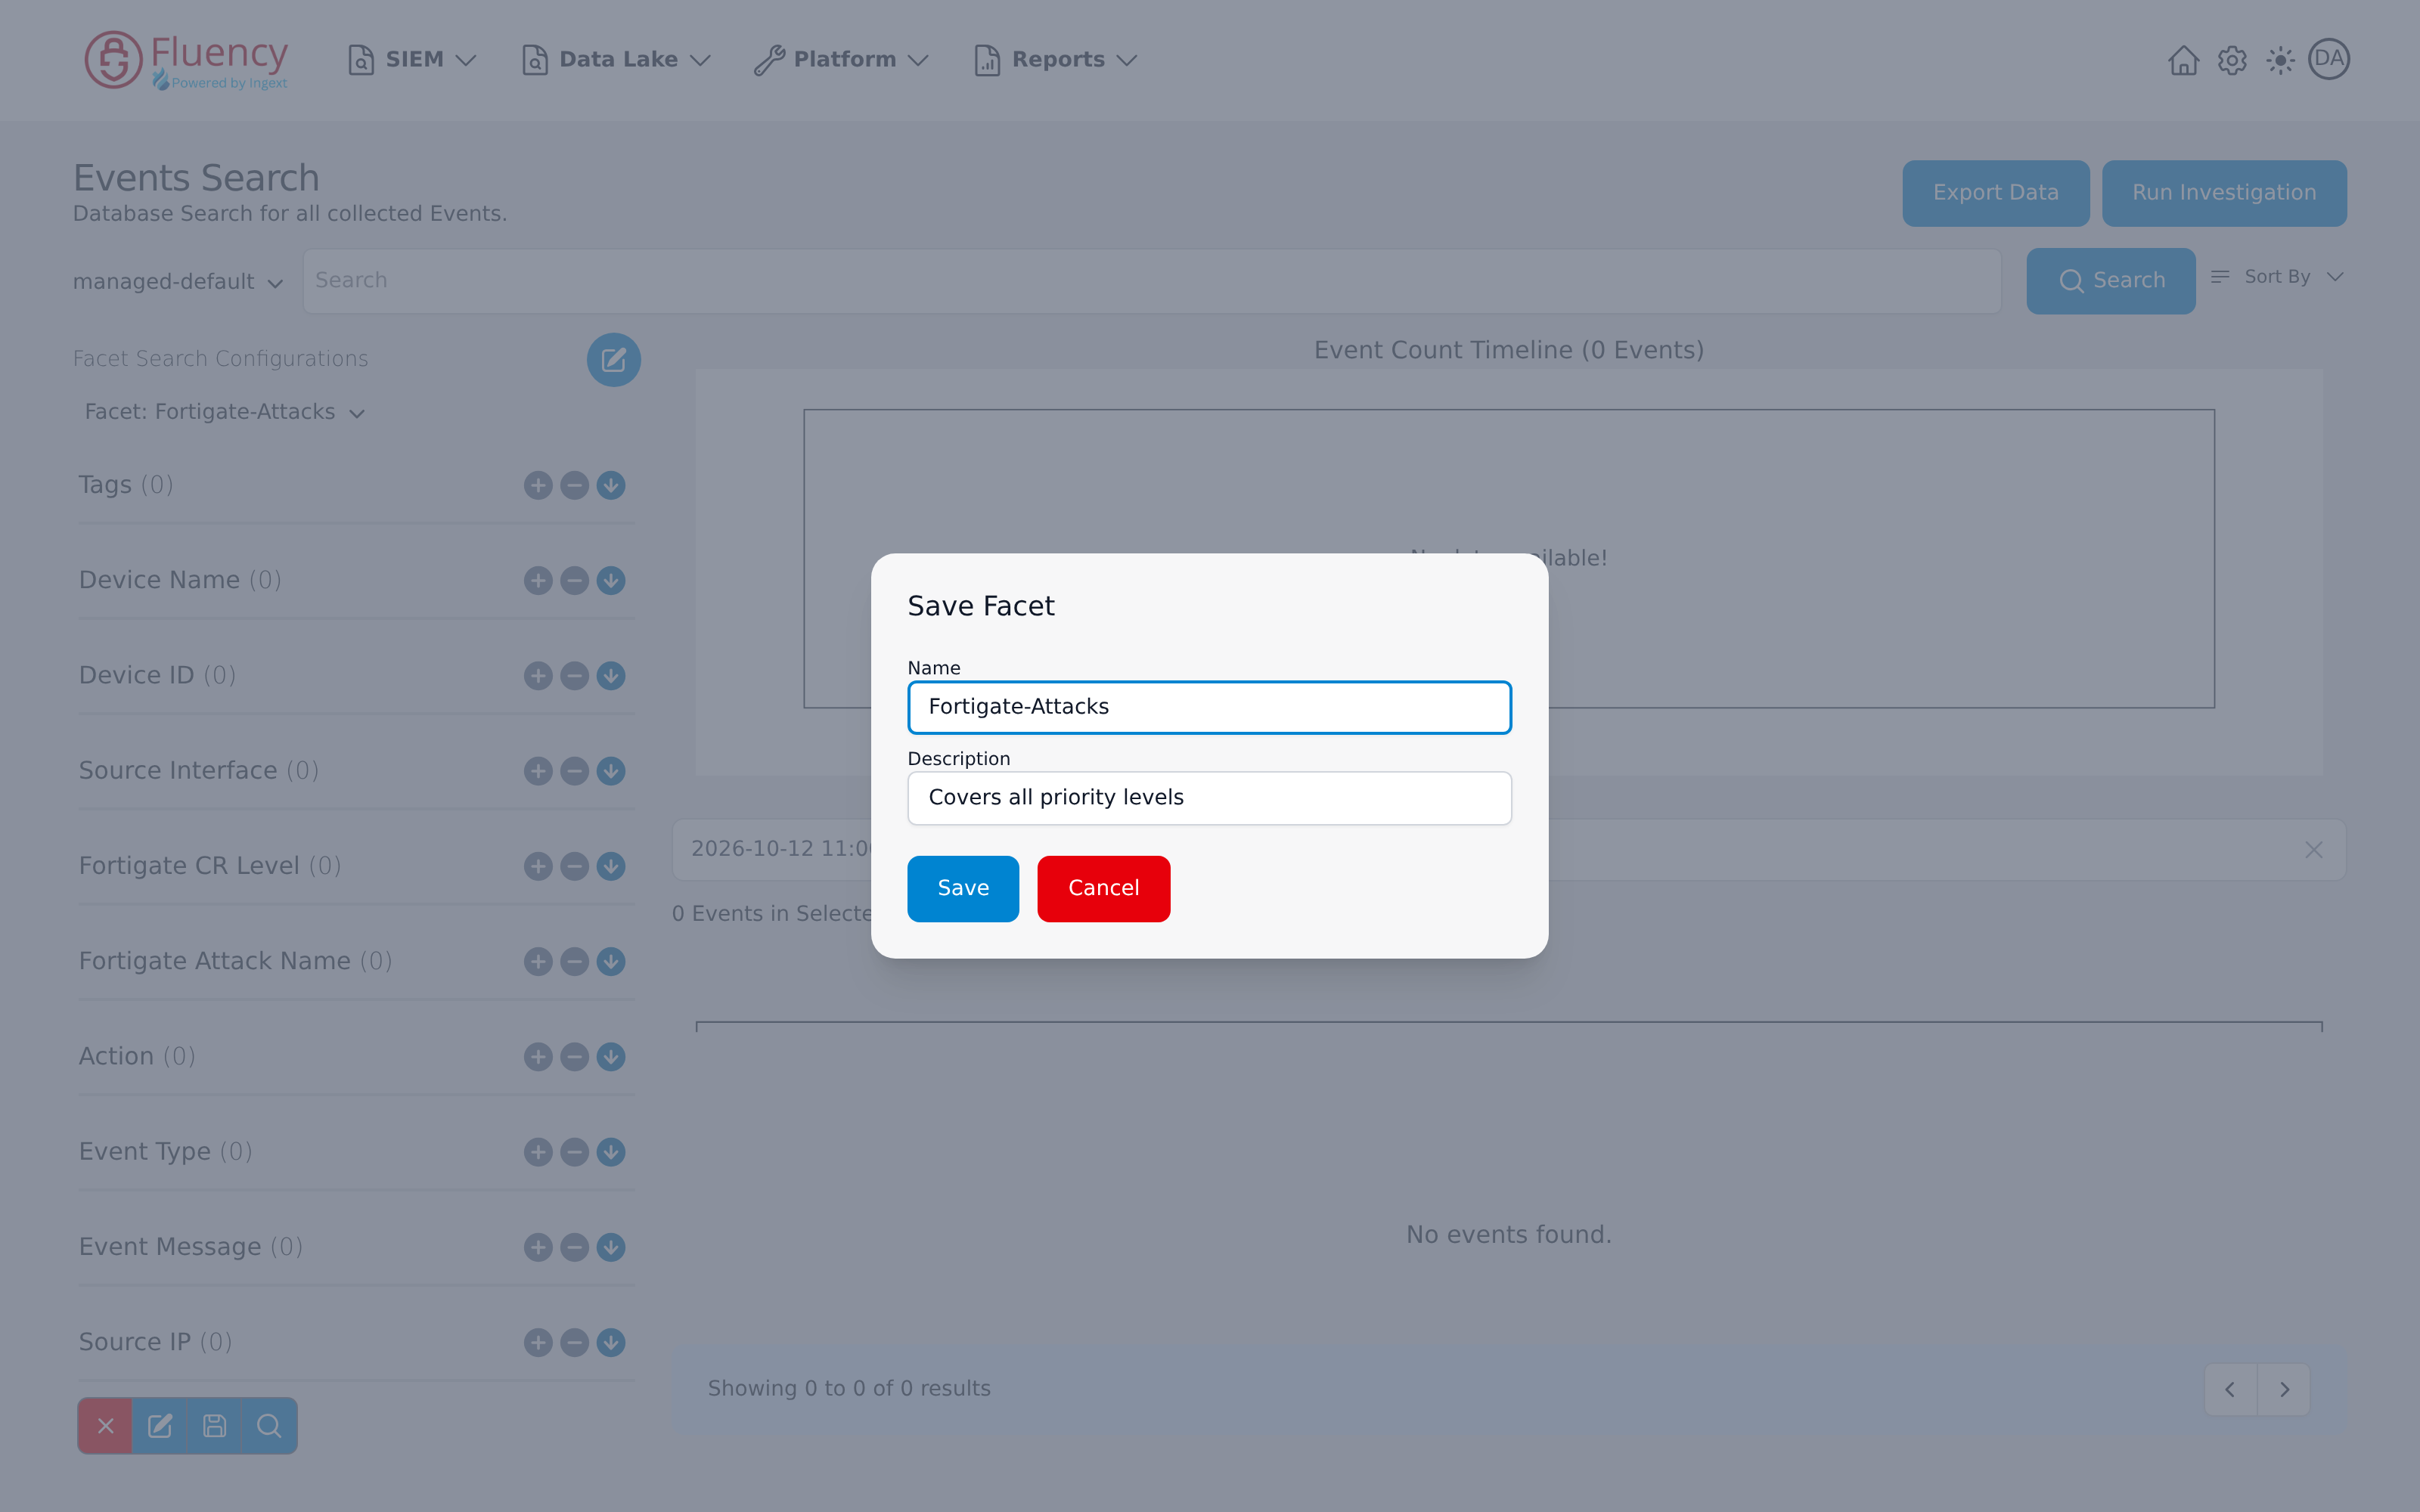Viewport: 2420px width, 1512px height.
Task: Click minus icon for Event Type facet
Action: click(574, 1152)
